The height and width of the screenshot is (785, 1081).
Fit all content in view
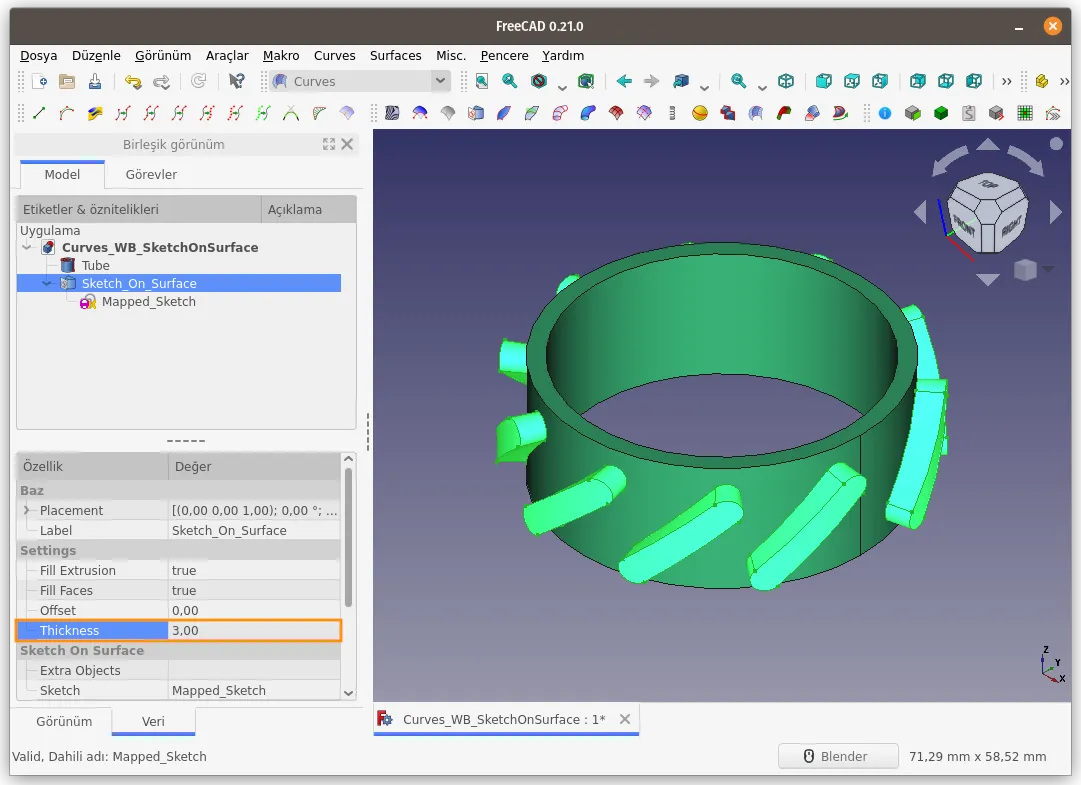482,81
